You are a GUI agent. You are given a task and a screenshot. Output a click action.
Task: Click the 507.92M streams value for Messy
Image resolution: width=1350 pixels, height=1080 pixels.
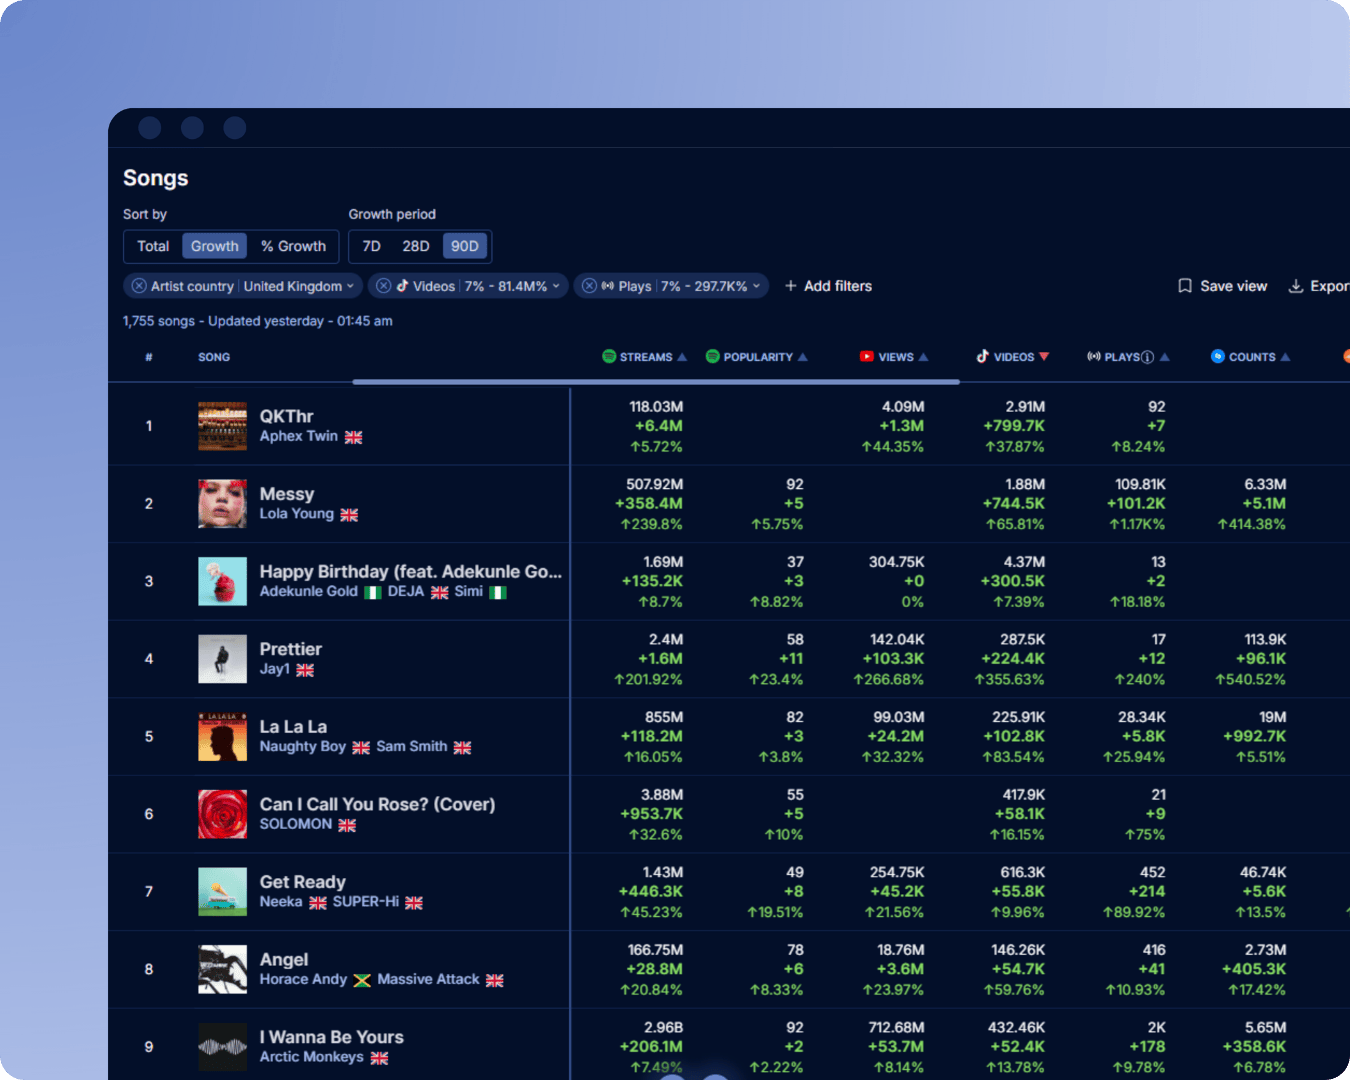(x=654, y=484)
